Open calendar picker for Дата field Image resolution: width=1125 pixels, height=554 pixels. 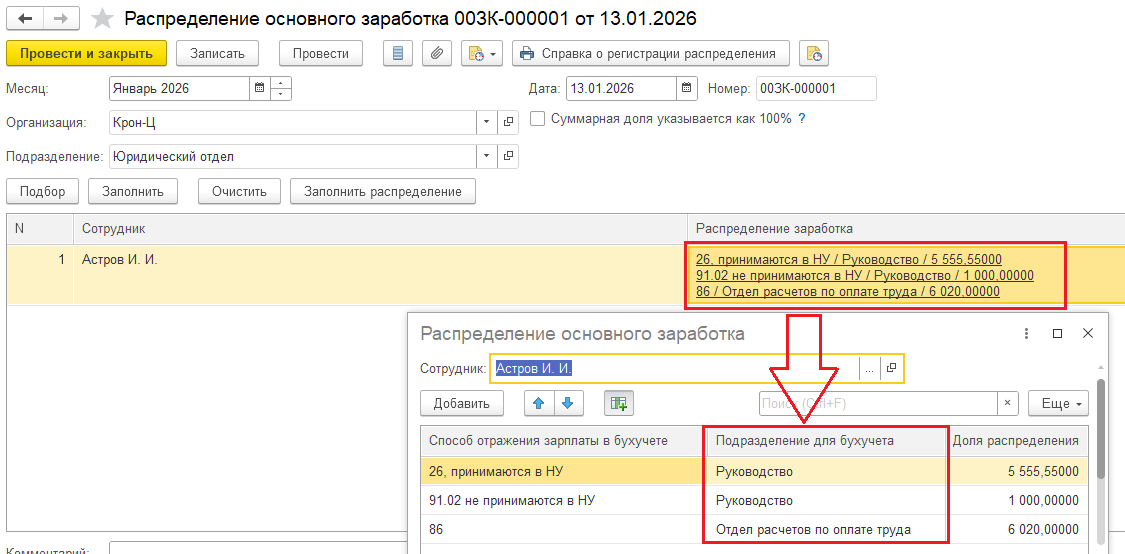click(687, 88)
